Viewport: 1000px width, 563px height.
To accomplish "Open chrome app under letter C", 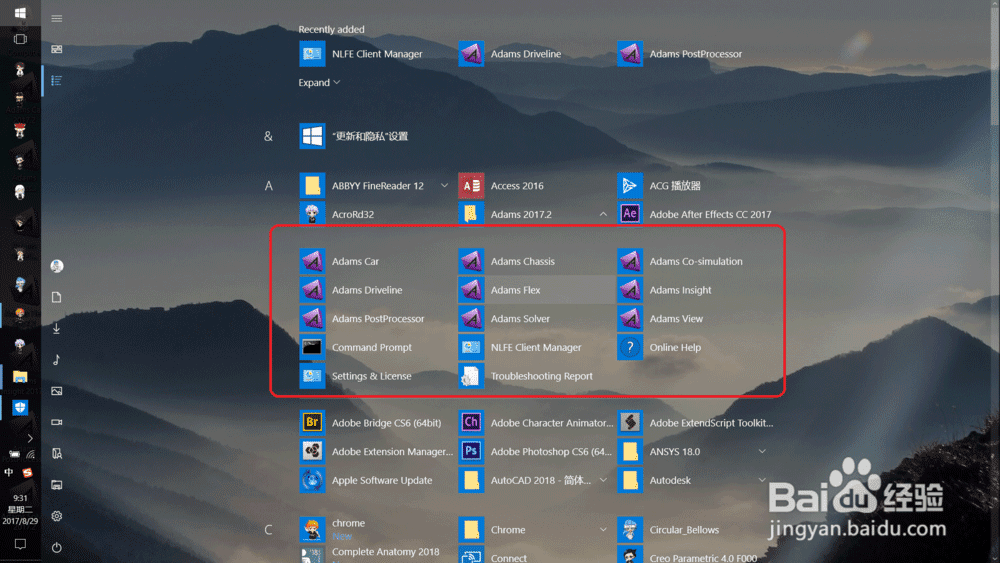I will (376, 529).
